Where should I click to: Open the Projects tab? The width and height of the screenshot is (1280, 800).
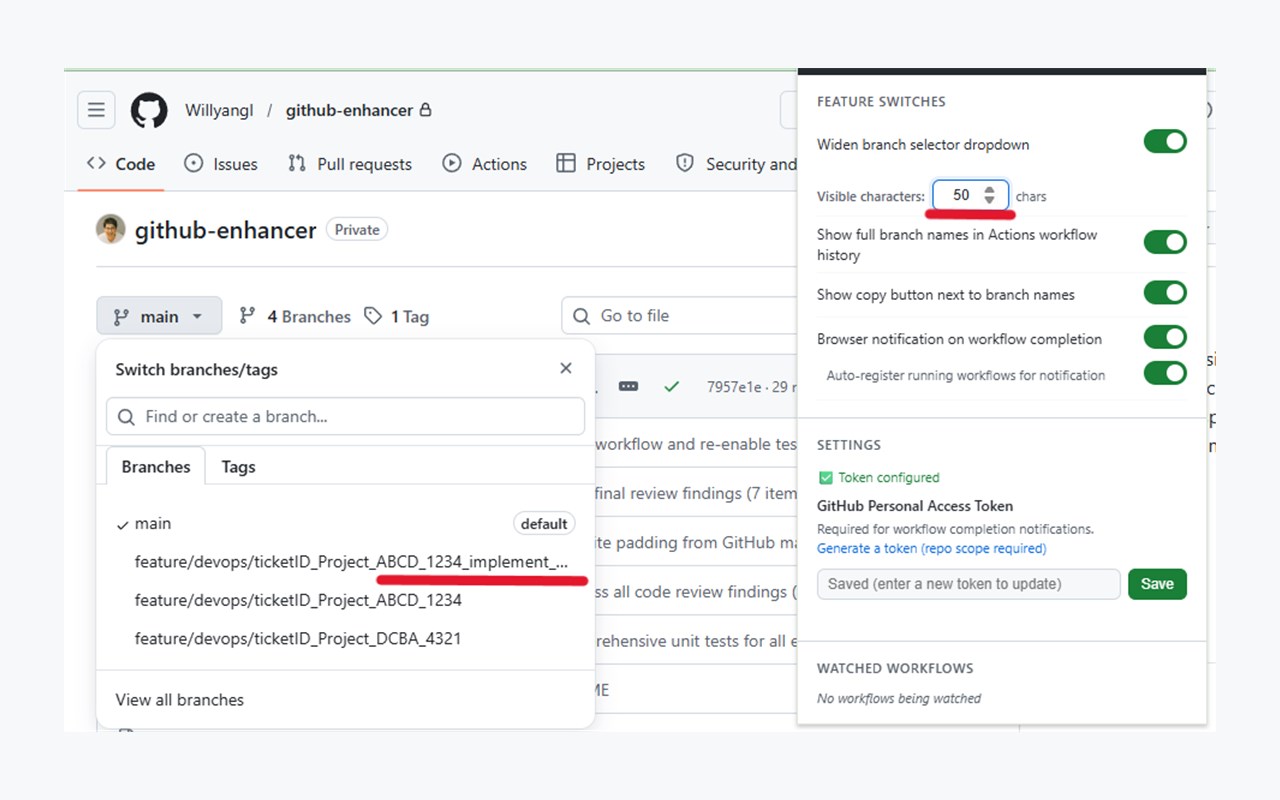pos(601,164)
